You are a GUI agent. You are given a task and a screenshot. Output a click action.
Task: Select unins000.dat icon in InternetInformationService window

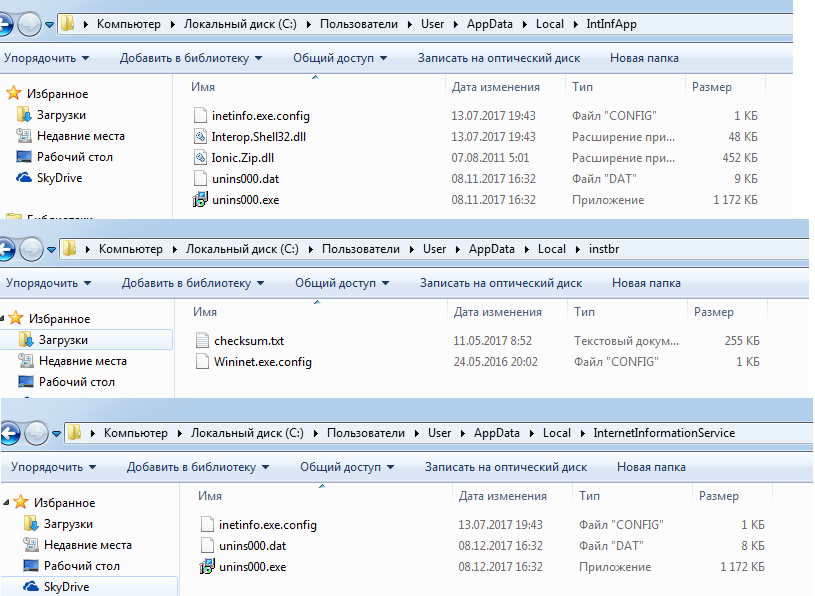point(207,546)
